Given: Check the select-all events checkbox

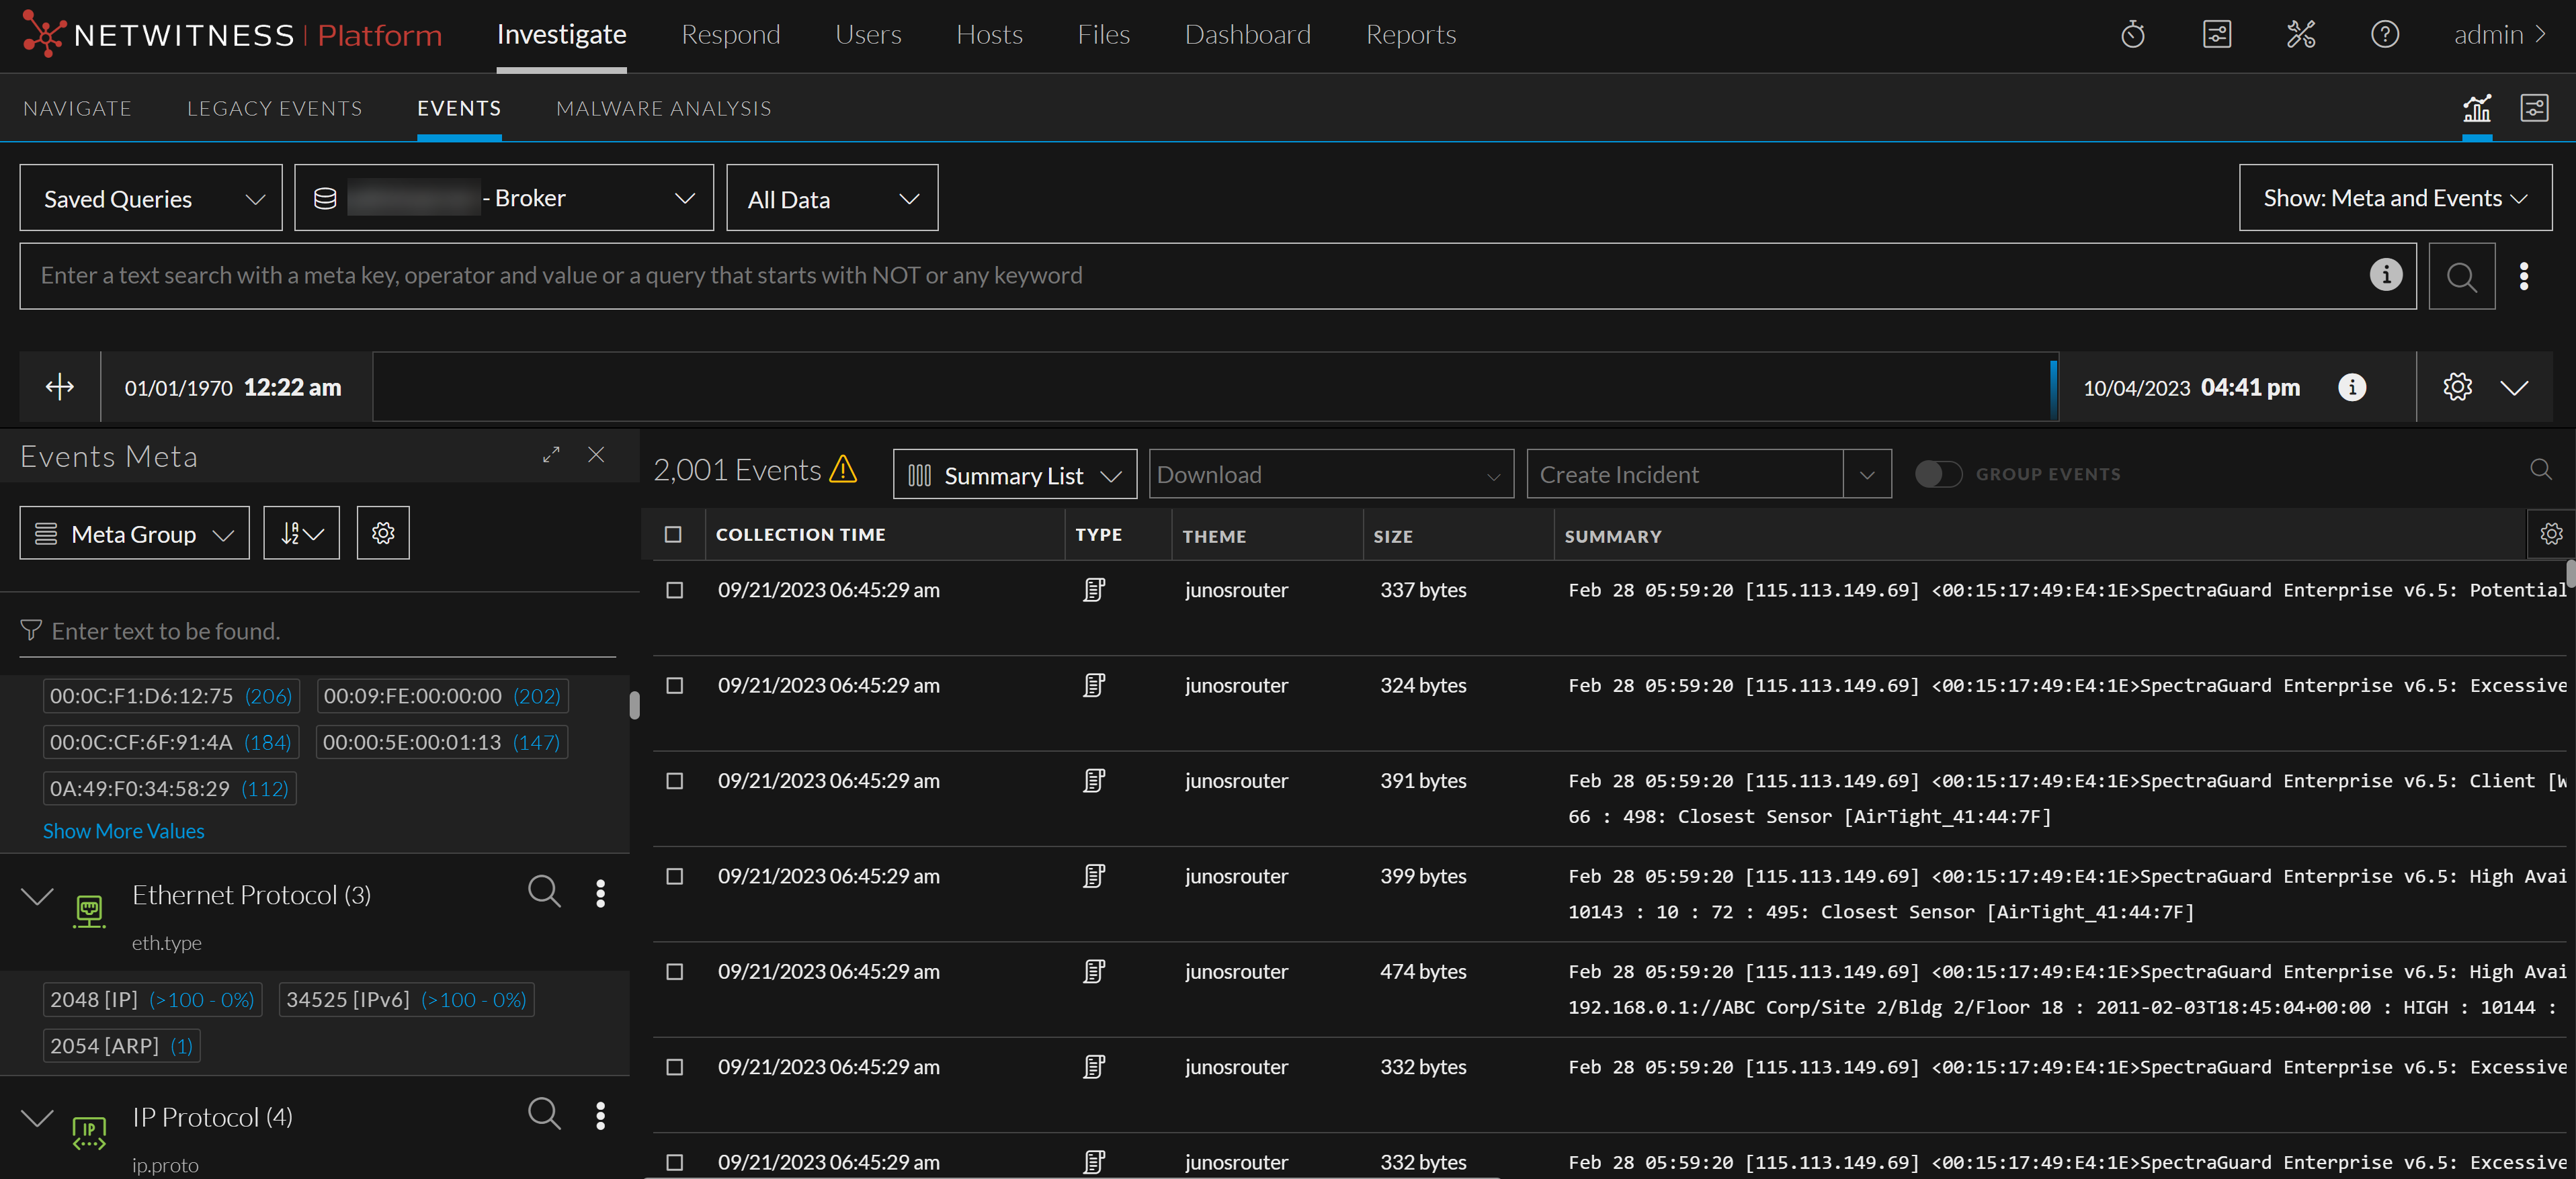Looking at the screenshot, I should pyautogui.click(x=673, y=535).
